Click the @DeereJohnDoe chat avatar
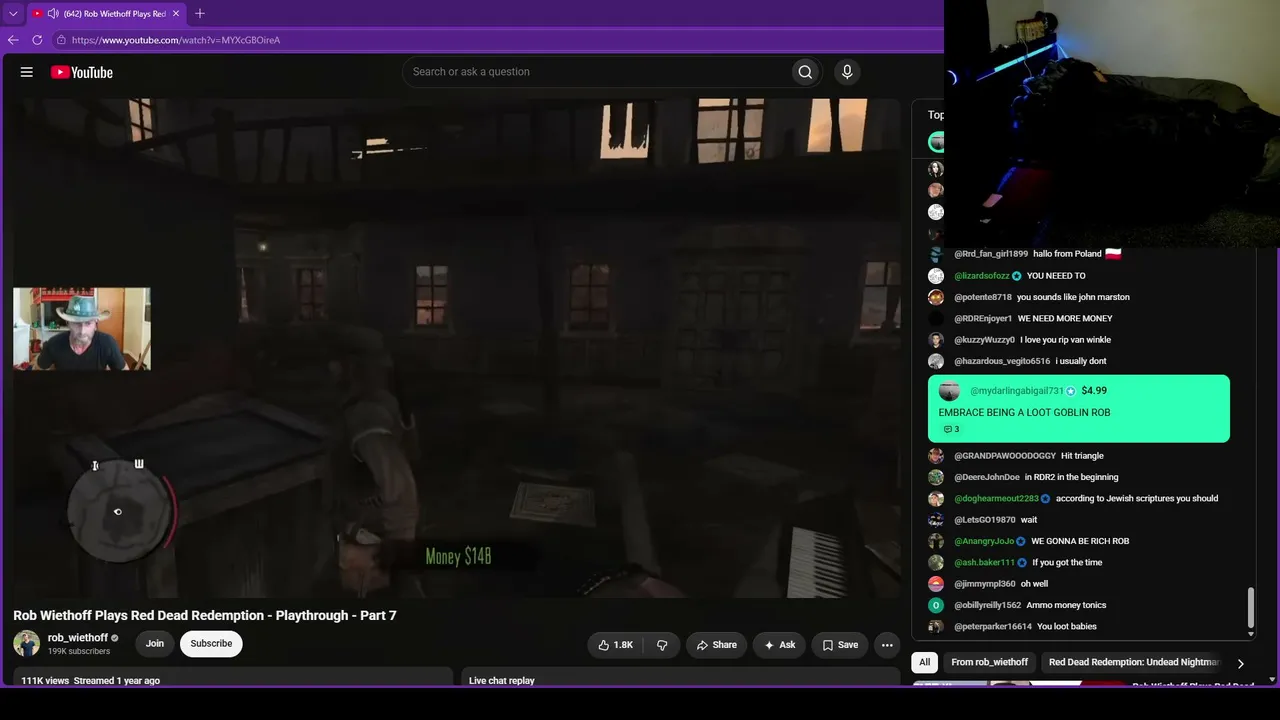Viewport: 1280px width, 720px height. [936, 477]
